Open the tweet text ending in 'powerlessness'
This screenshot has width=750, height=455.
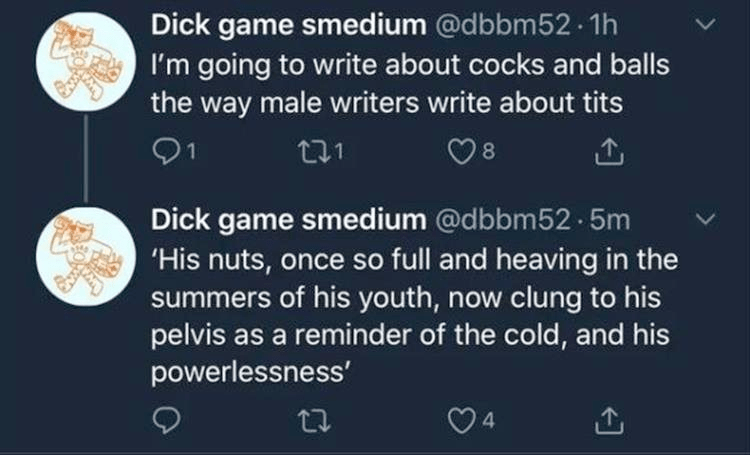pos(410,310)
